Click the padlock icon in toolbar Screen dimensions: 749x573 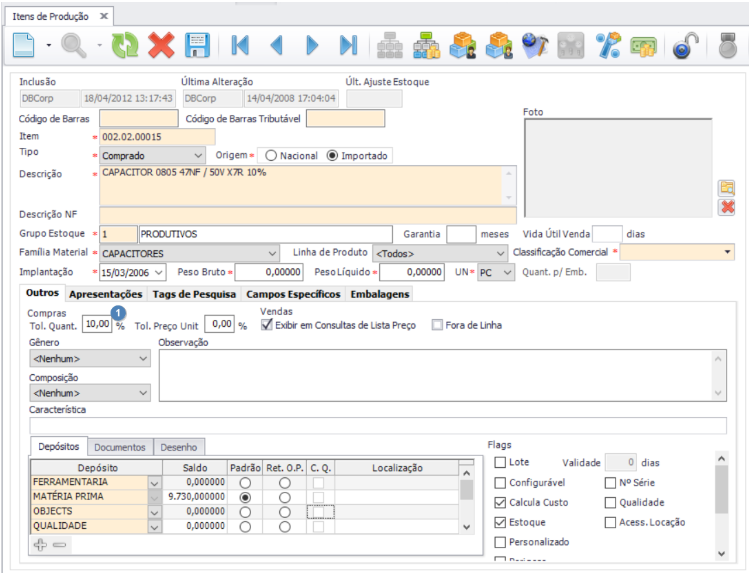685,45
